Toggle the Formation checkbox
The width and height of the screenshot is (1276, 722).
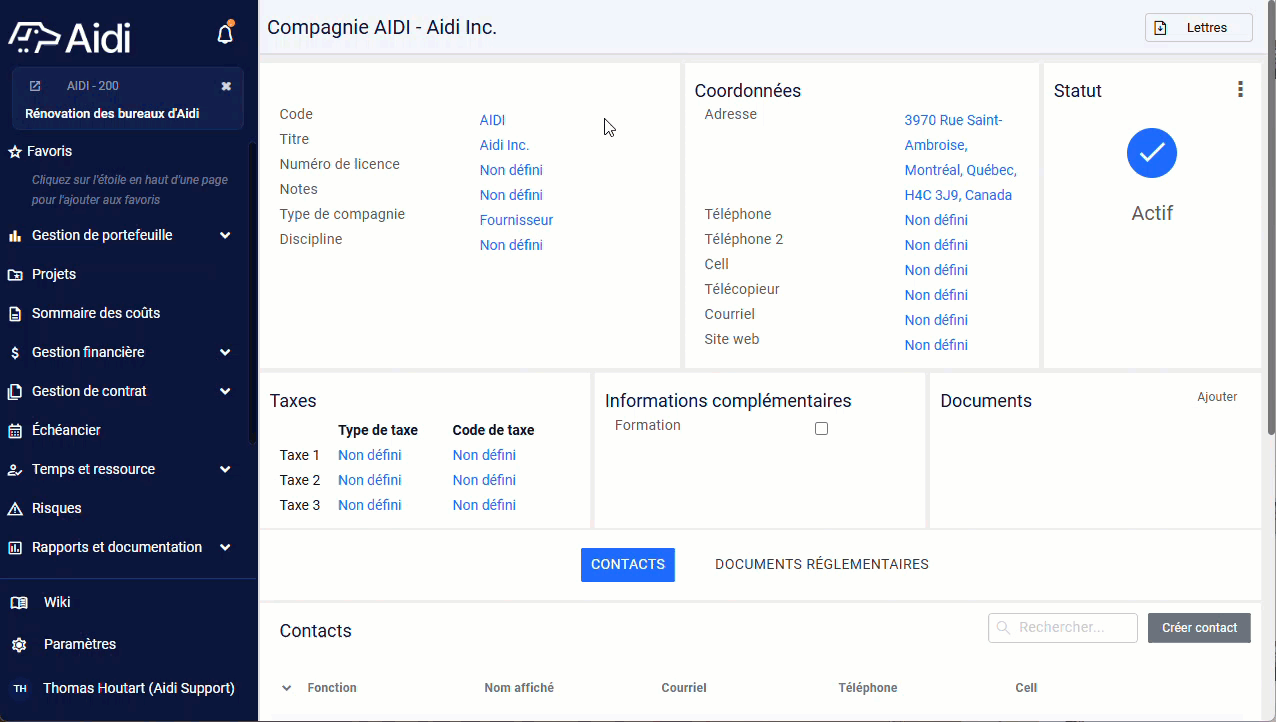coord(821,428)
